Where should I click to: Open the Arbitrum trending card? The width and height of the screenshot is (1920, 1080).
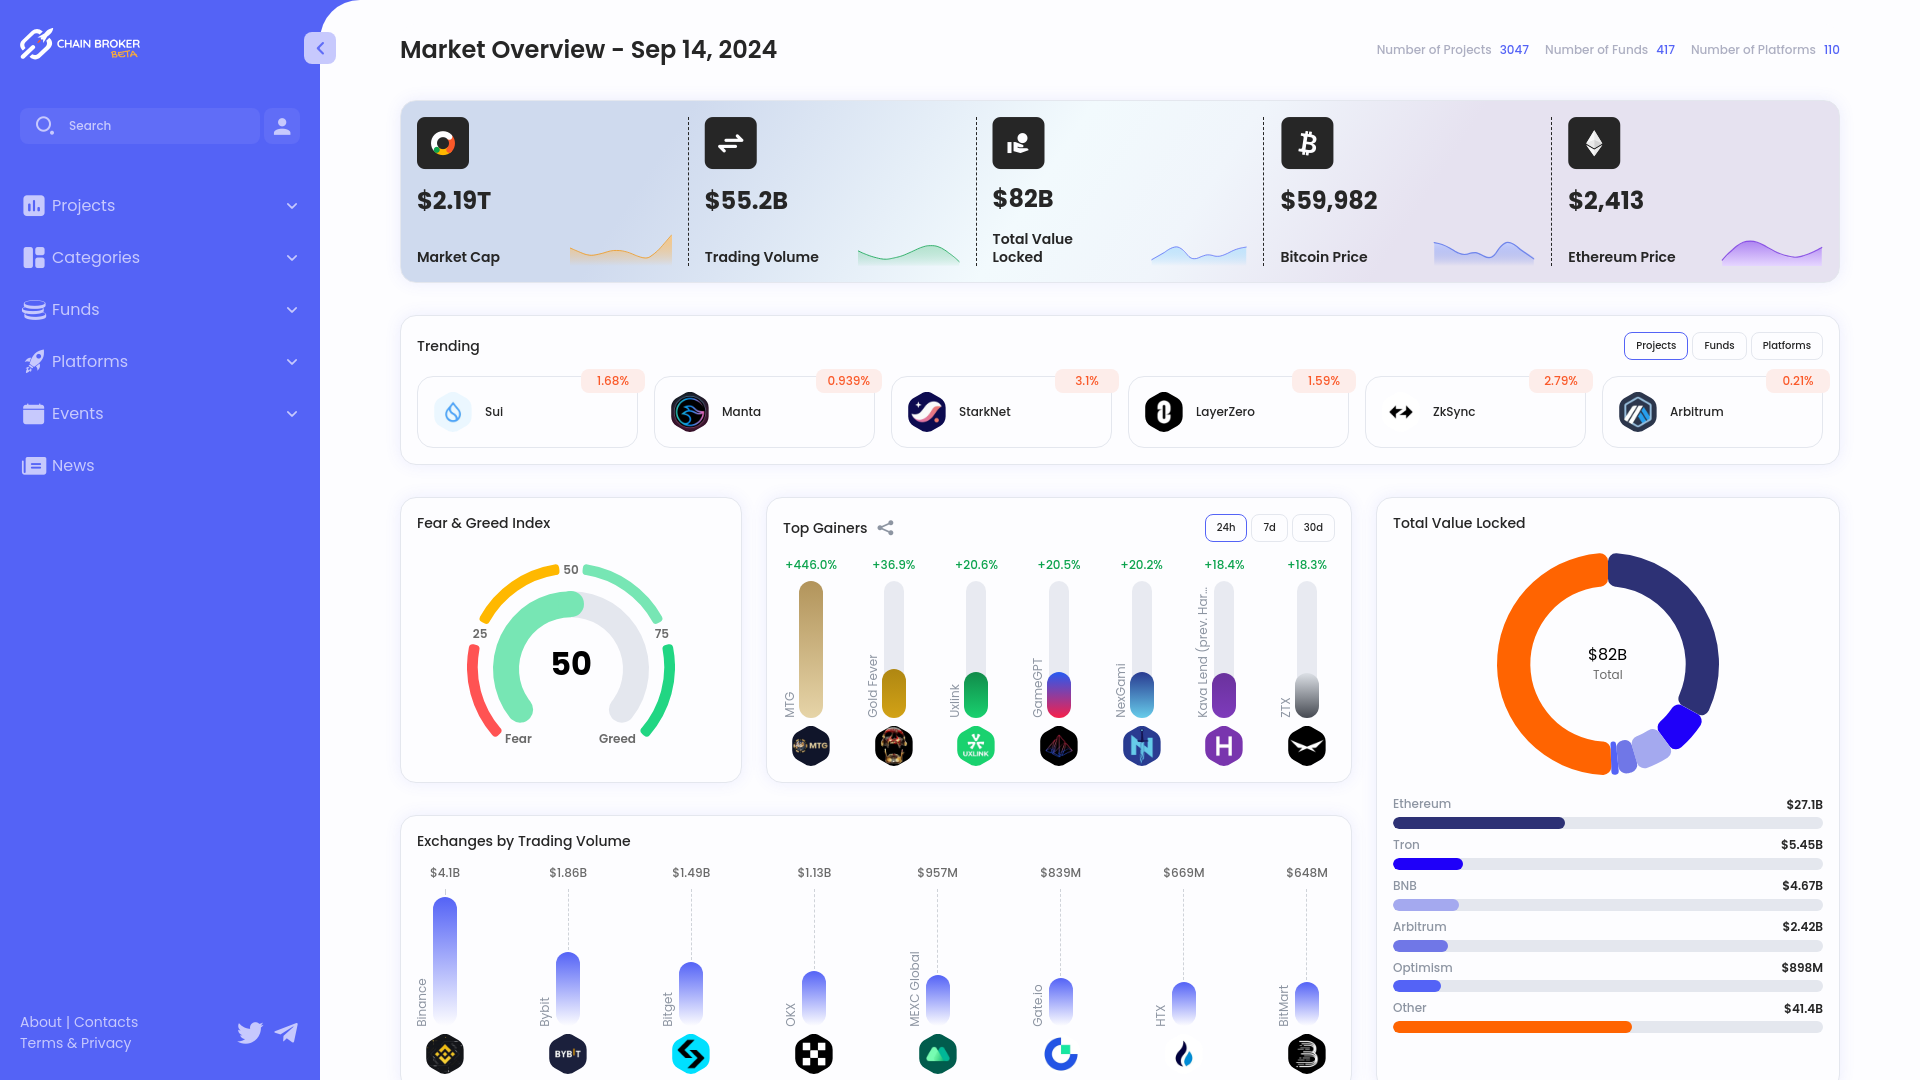[1712, 412]
